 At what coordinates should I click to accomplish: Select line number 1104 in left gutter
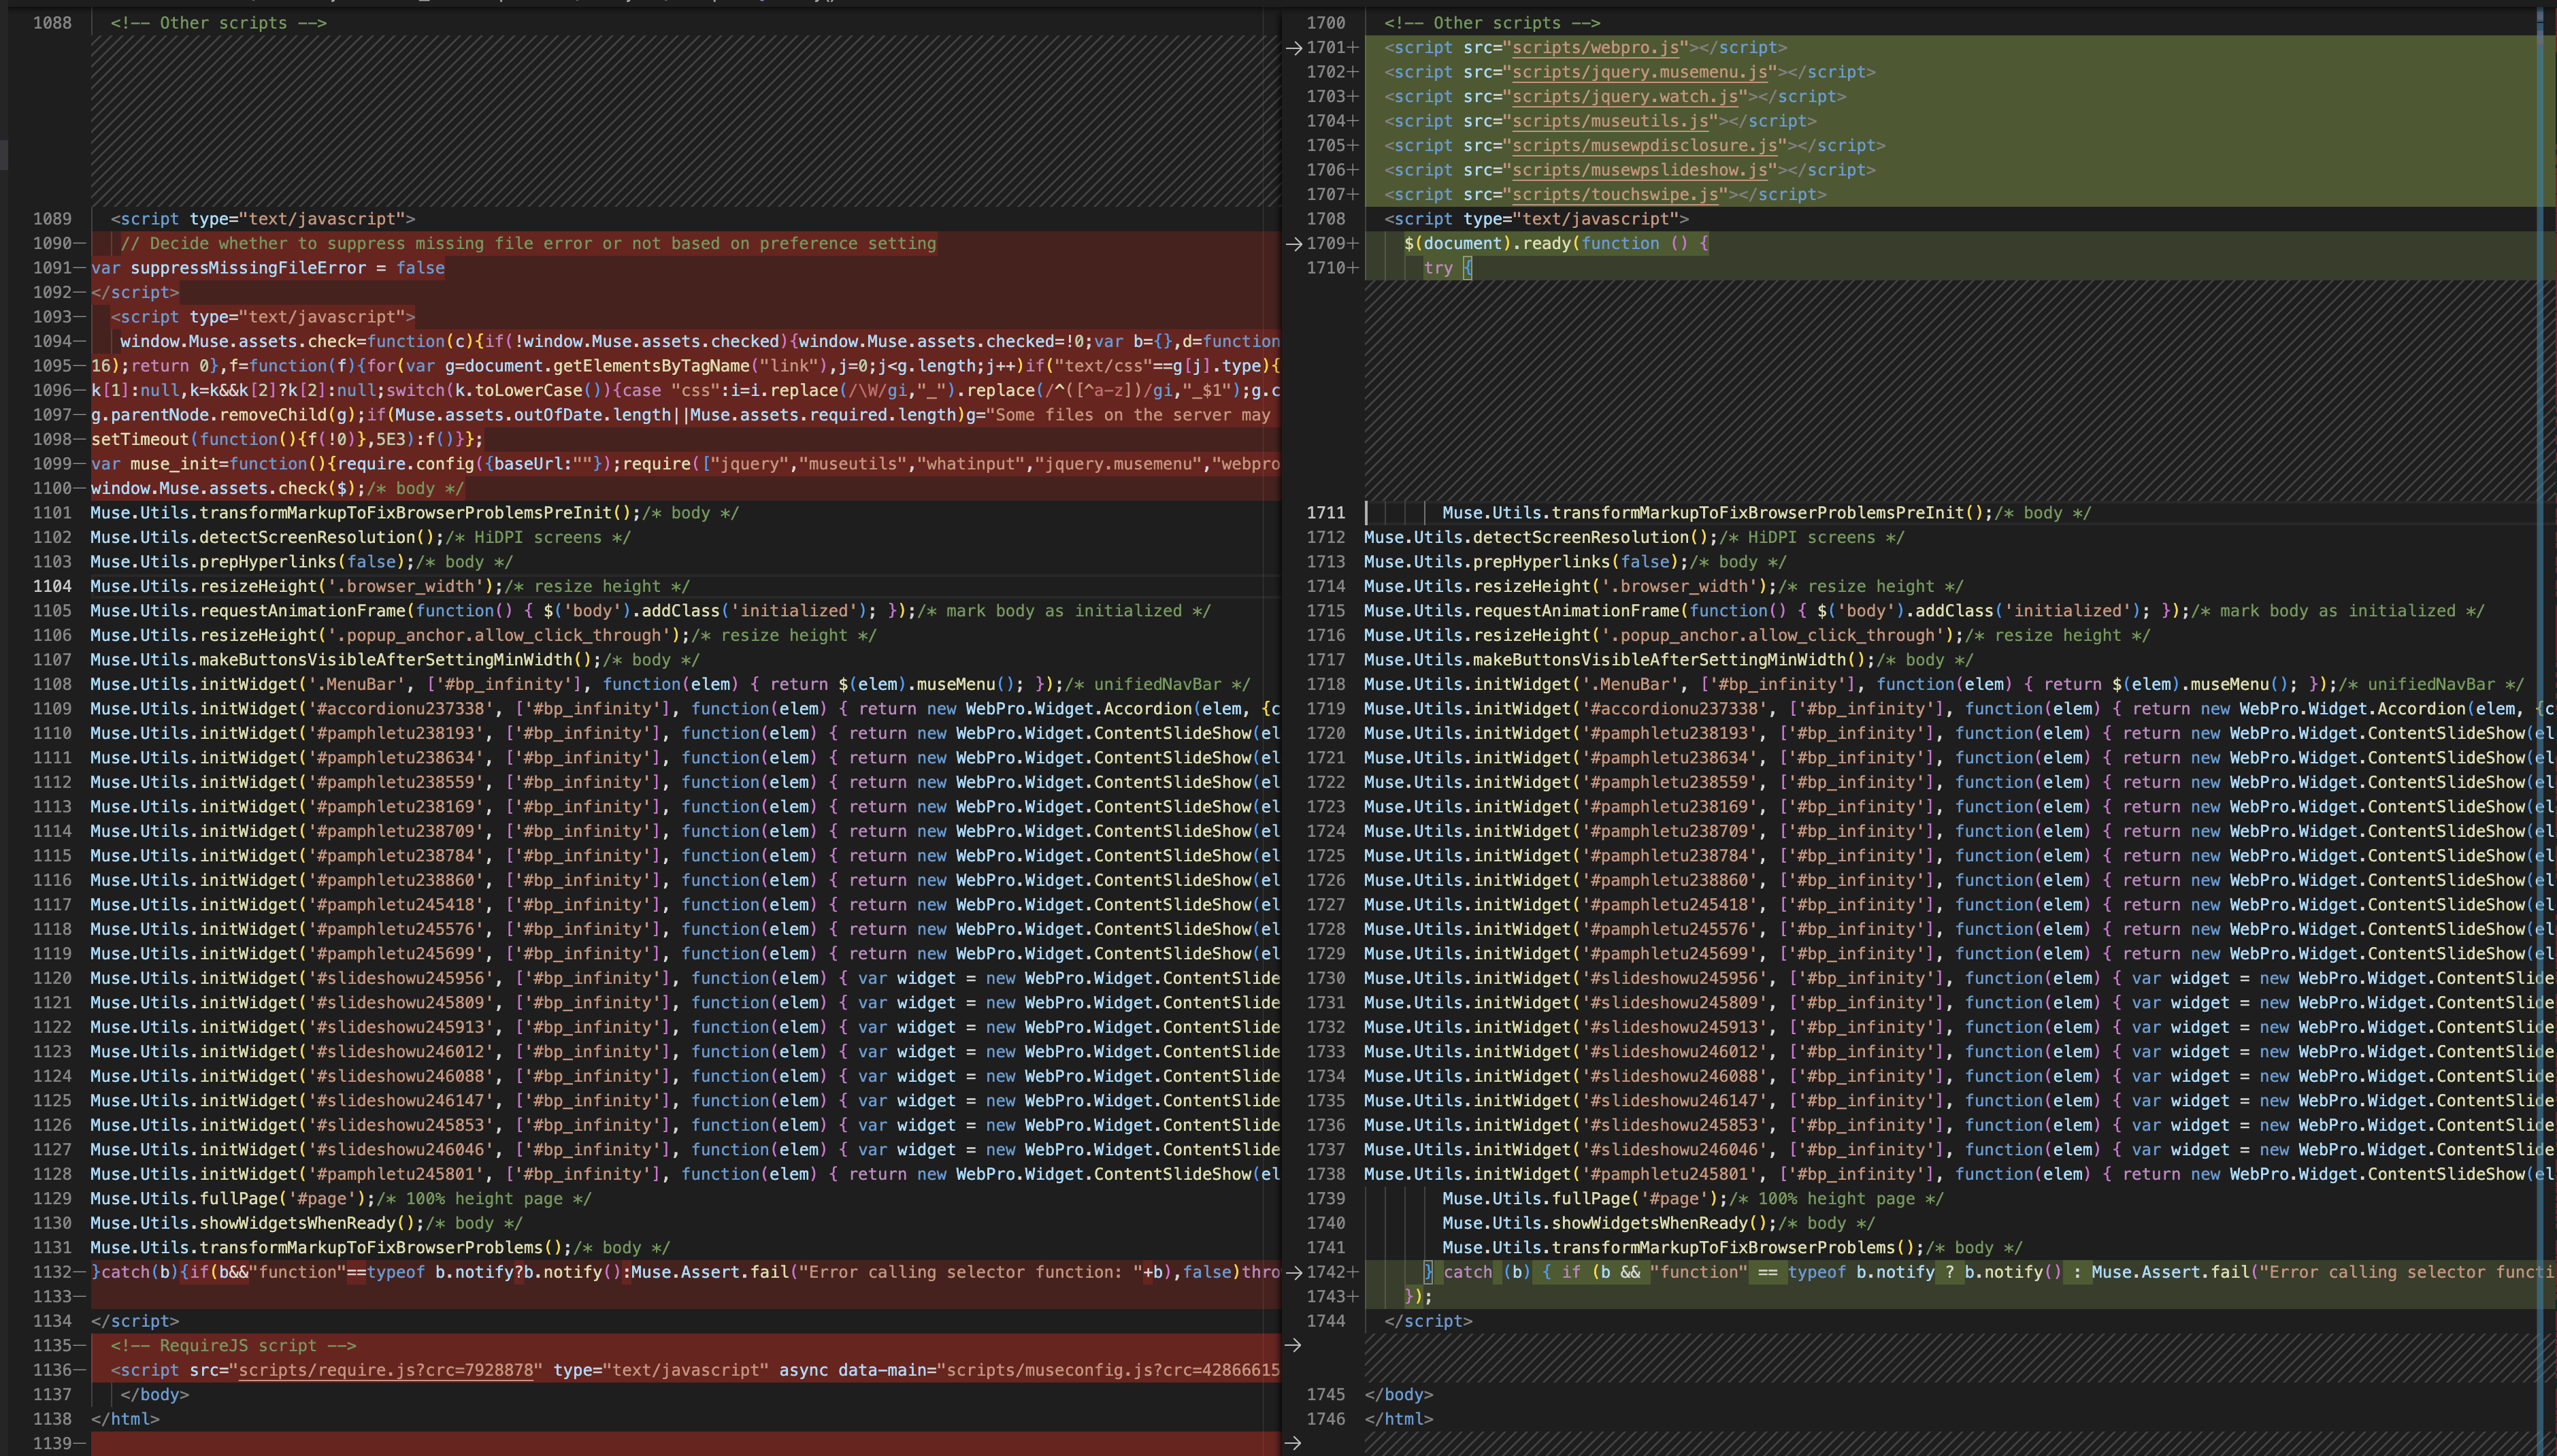tap(52, 586)
